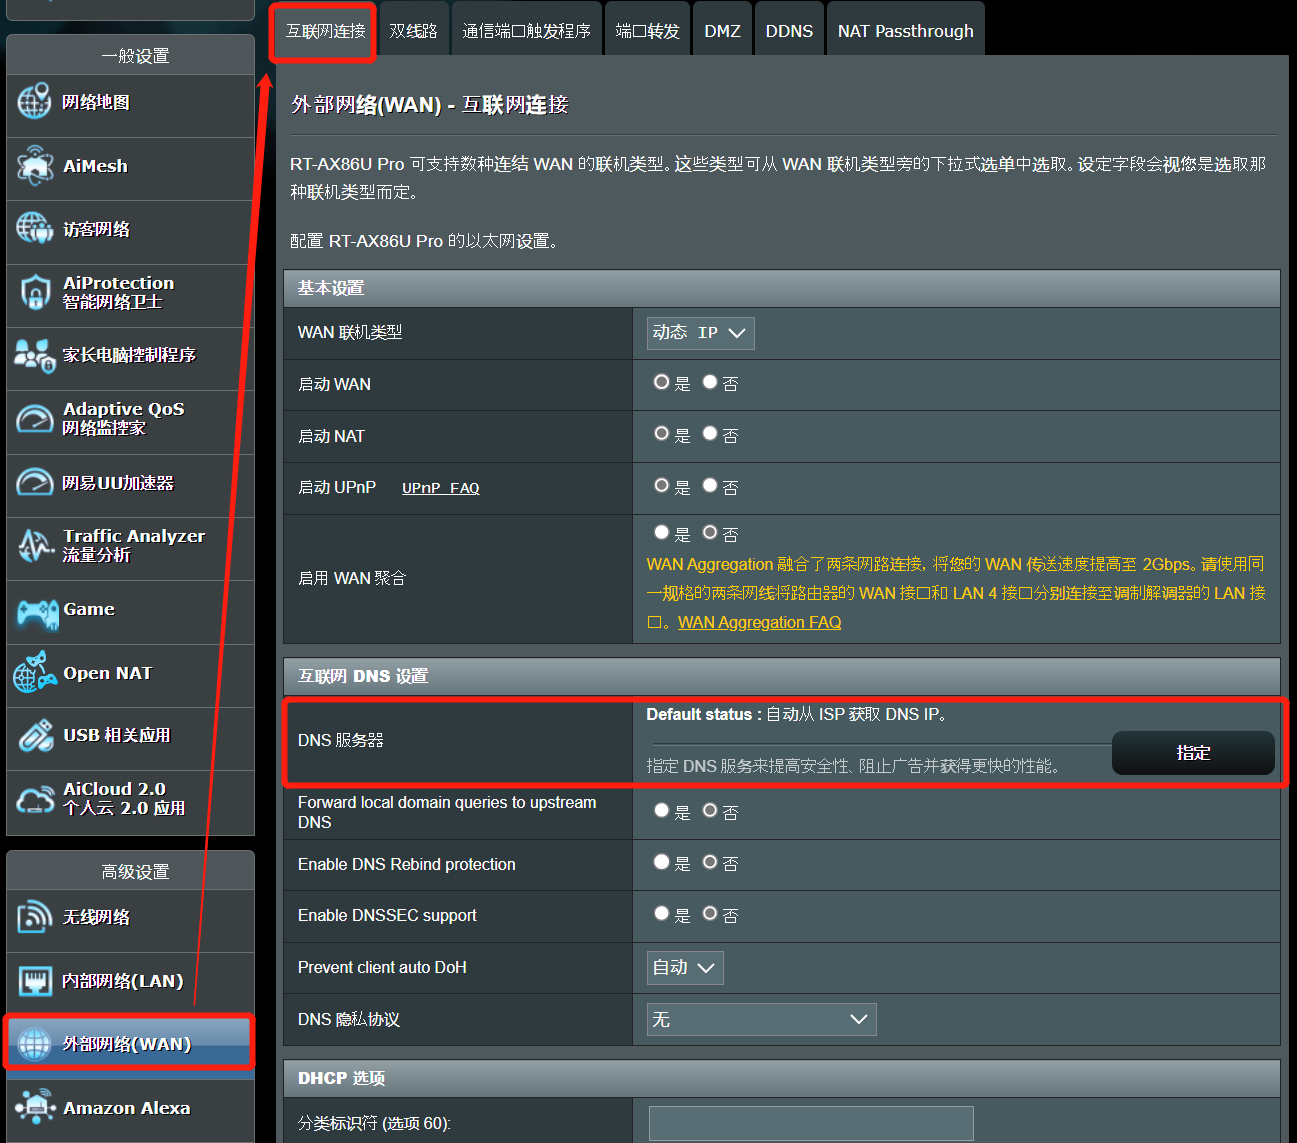Click the Traffic Analyzer 流量分析 label
This screenshot has height=1143, width=1297.
134,545
